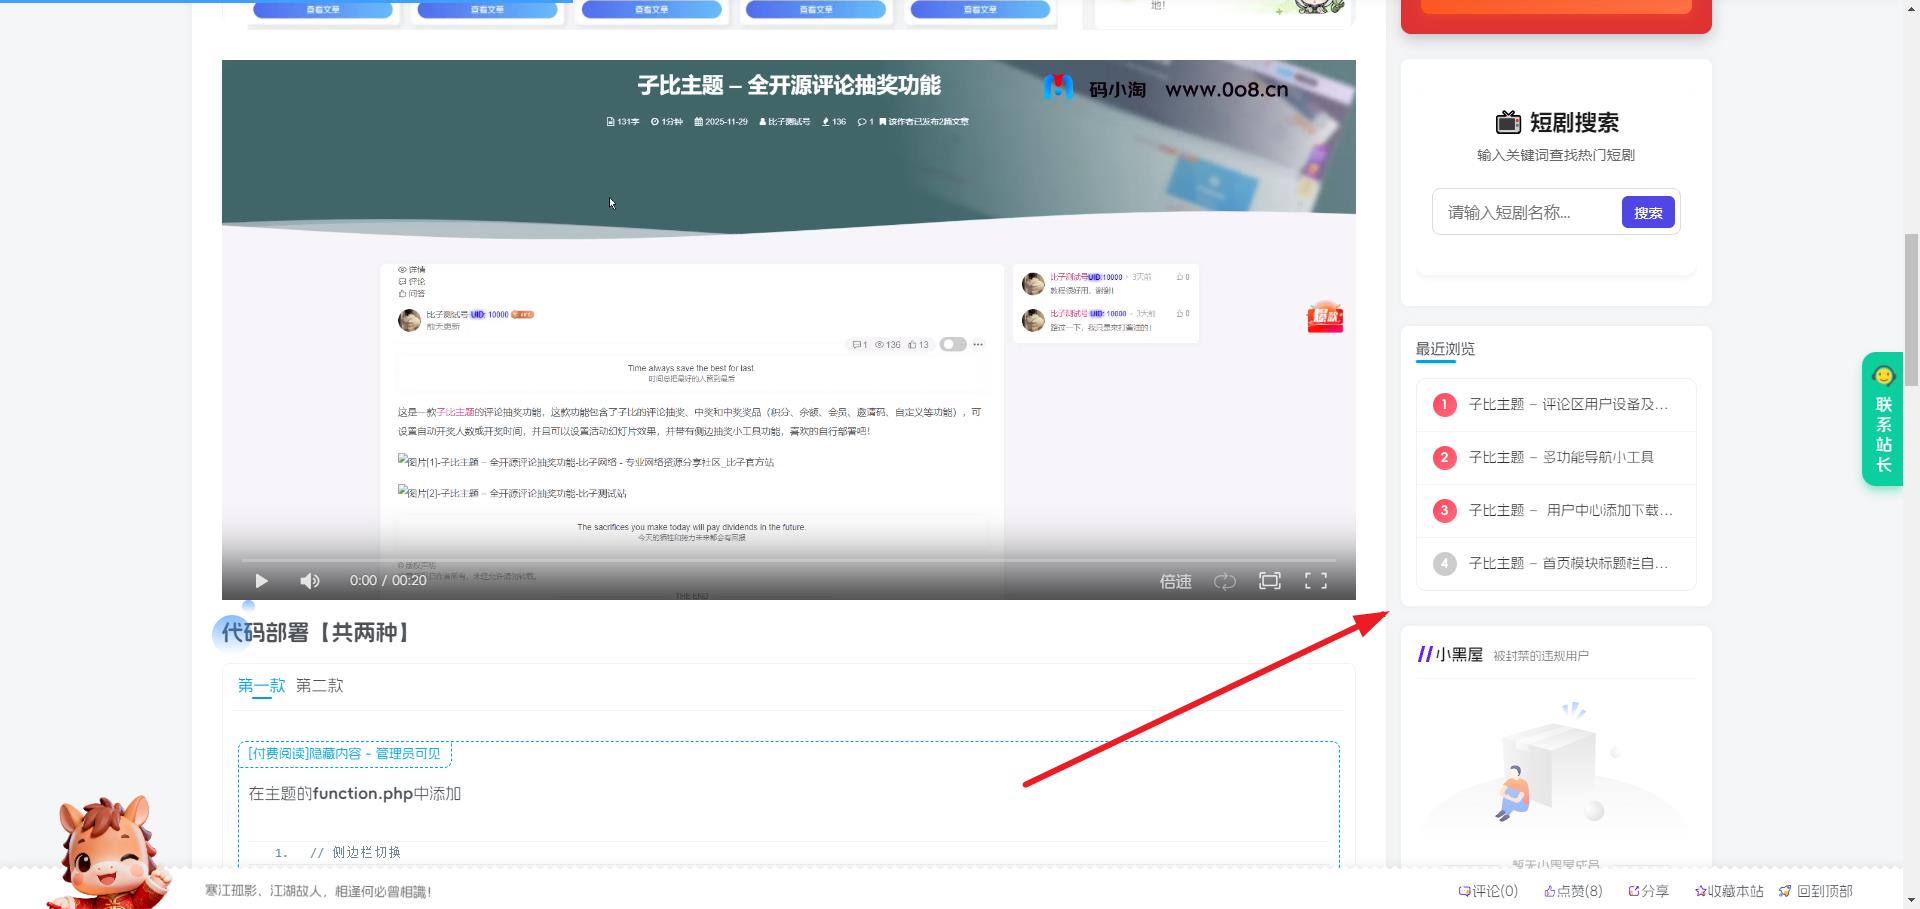Image resolution: width=1920 pixels, height=909 pixels.
Task: Click the video title 子比主题 – 全开源评论抽奖功能
Action: (x=789, y=86)
